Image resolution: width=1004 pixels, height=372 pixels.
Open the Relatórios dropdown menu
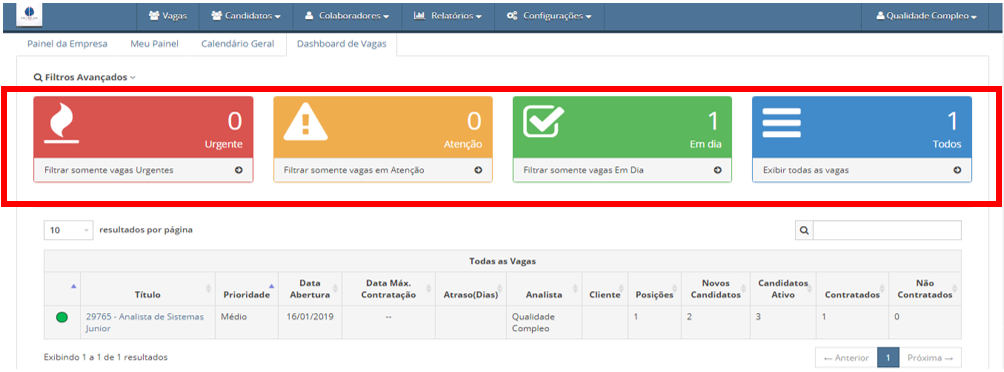[448, 15]
